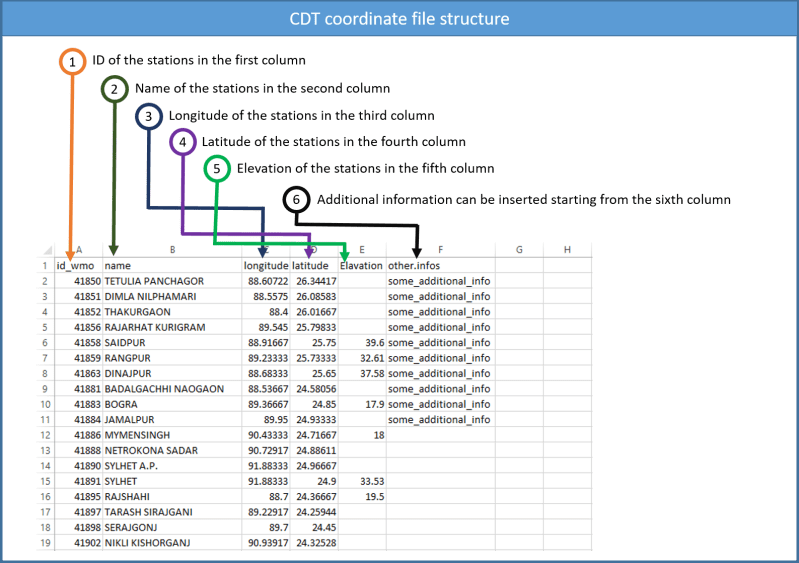Click longitude value 89.545
This screenshot has height=563, width=799.
click(x=266, y=328)
